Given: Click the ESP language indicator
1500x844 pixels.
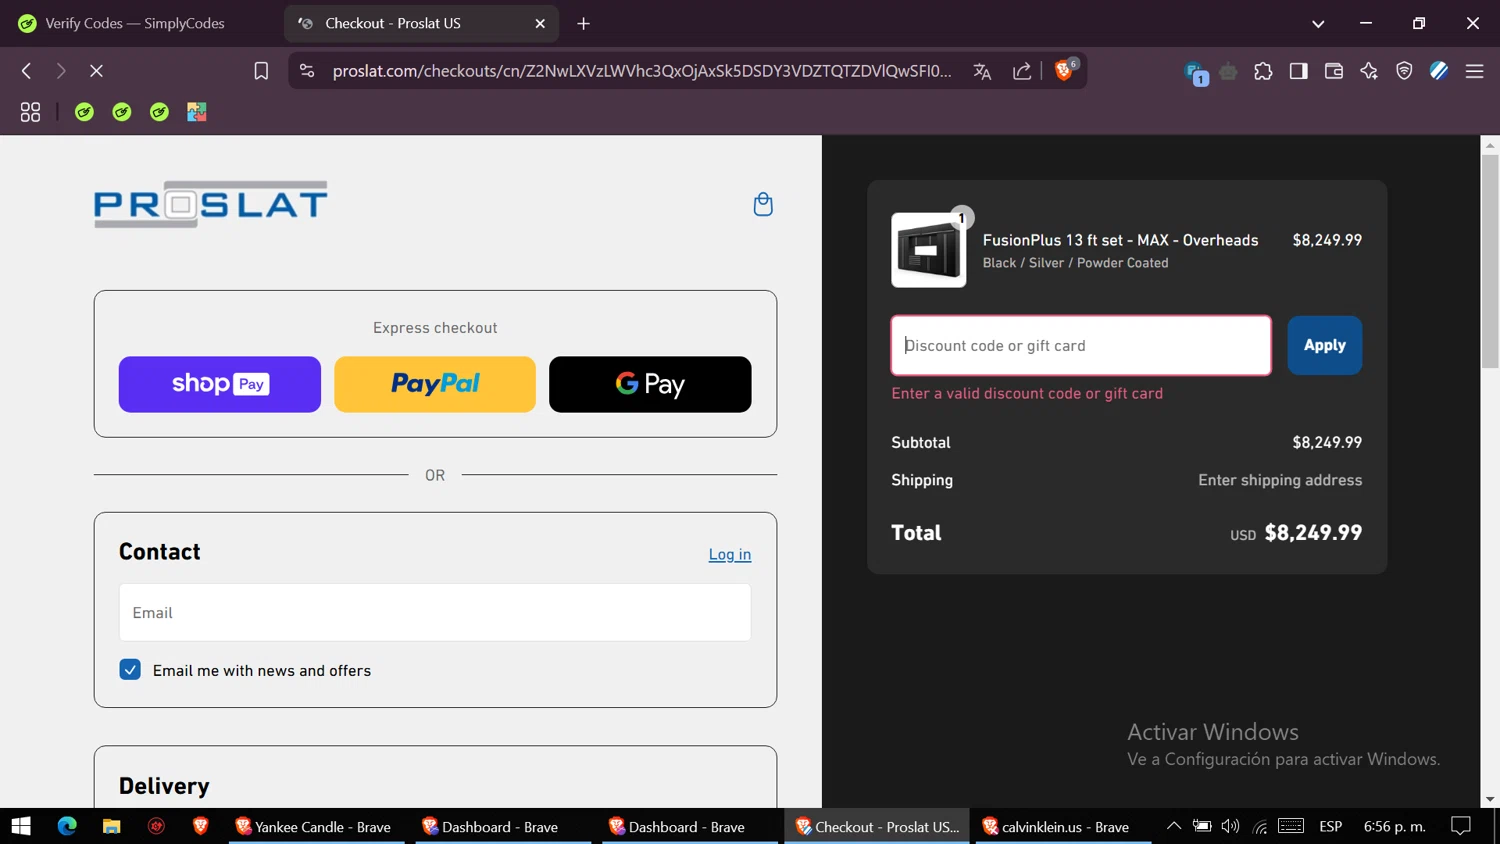Looking at the screenshot, I should pos(1330,826).
